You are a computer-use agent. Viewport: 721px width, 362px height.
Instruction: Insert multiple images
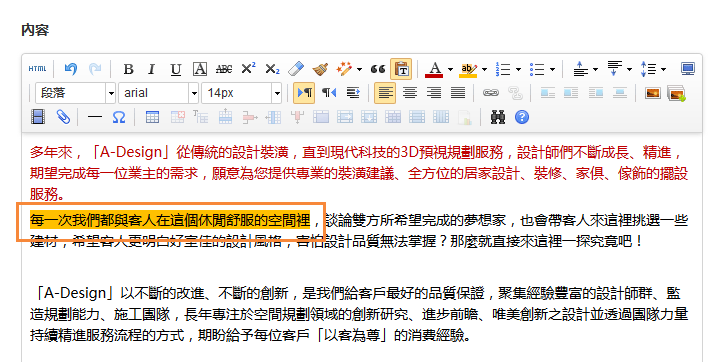coord(676,93)
